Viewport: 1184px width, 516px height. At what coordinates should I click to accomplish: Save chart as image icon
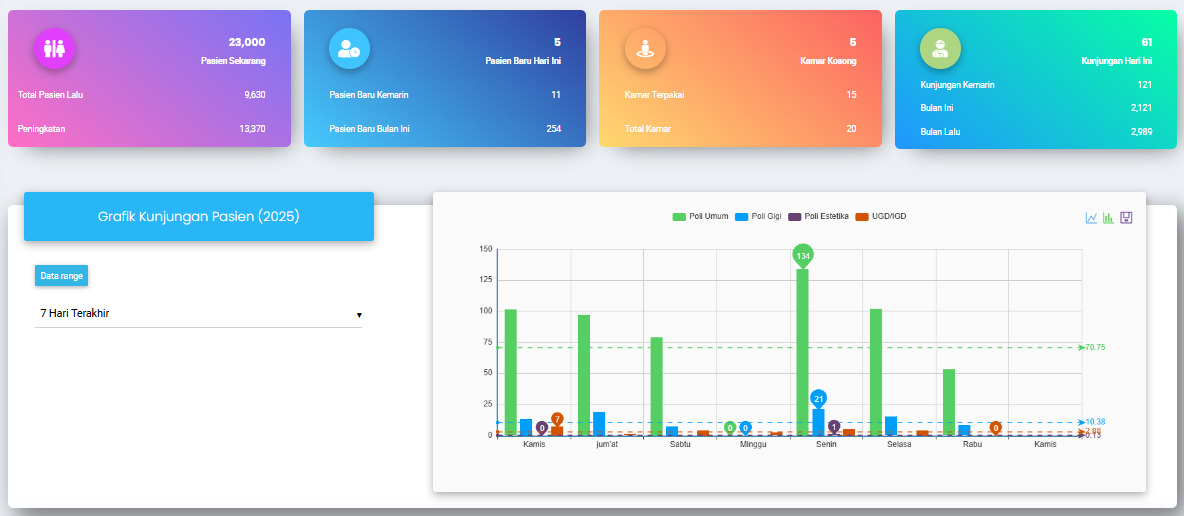click(1126, 218)
